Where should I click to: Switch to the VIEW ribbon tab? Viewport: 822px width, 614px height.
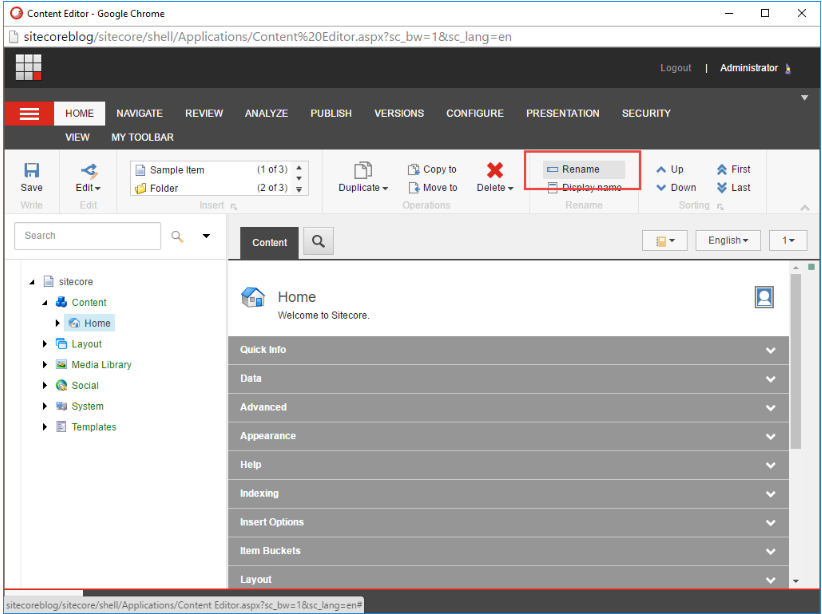[x=77, y=137]
